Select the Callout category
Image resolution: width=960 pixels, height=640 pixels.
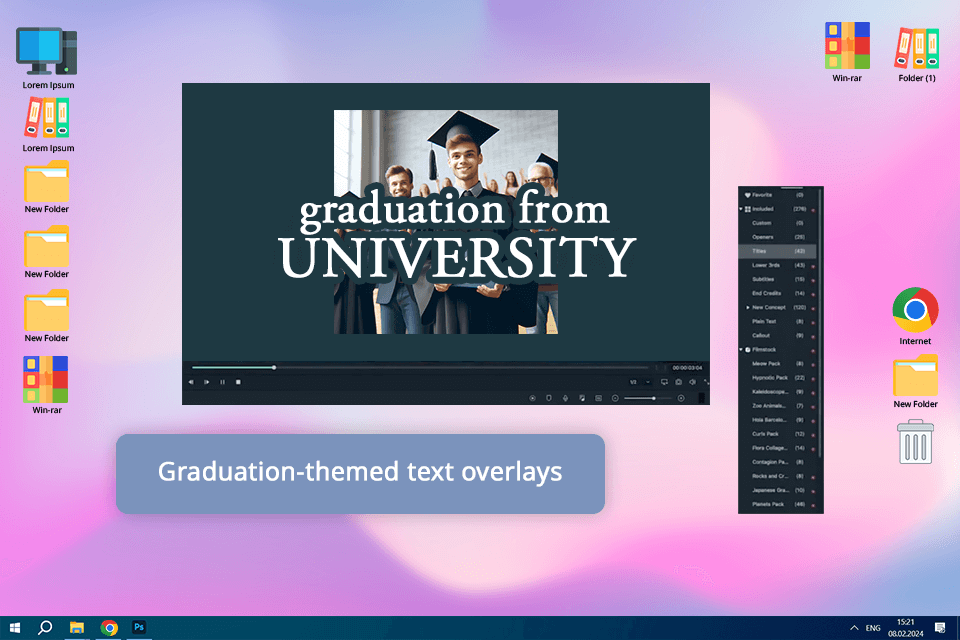pyautogui.click(x=778, y=336)
